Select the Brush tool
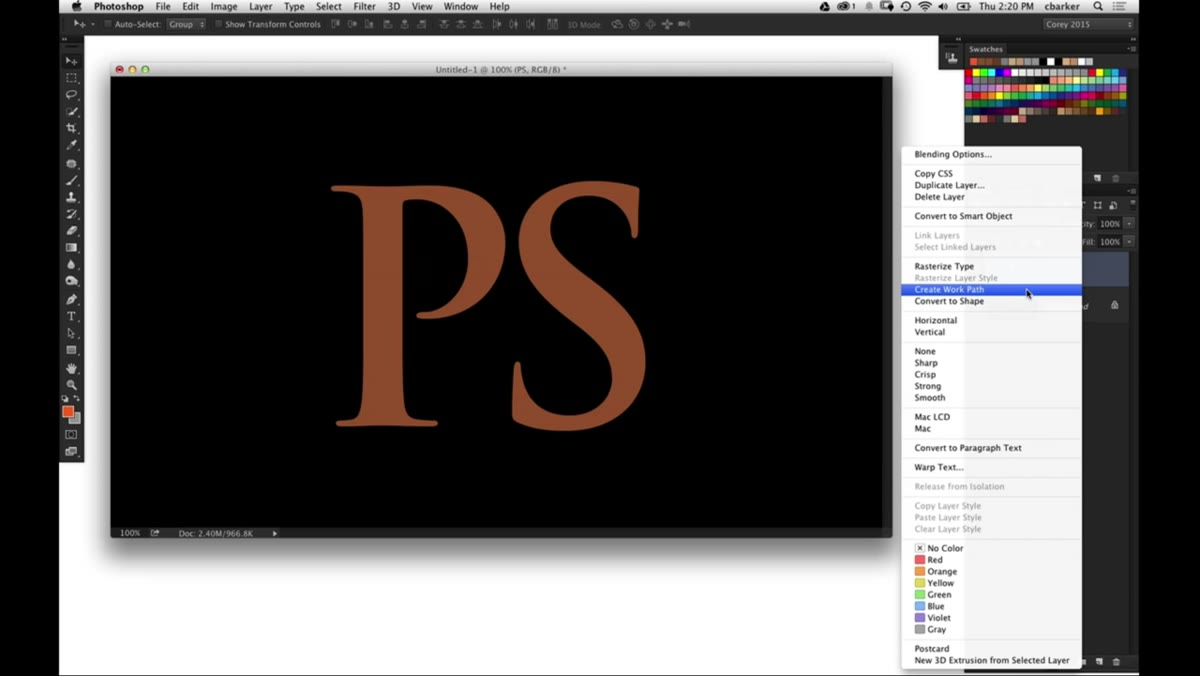The width and height of the screenshot is (1200, 676). pos(71,181)
